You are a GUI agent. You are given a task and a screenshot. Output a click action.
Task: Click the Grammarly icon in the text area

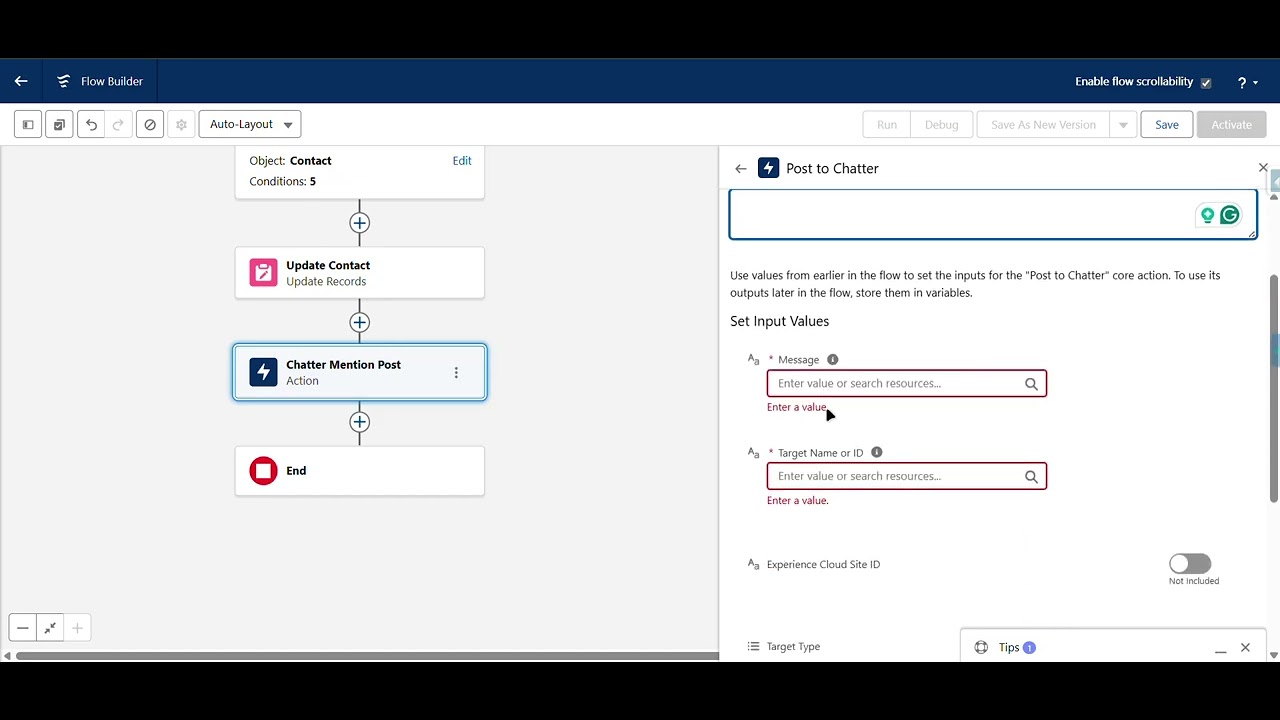pos(1230,215)
